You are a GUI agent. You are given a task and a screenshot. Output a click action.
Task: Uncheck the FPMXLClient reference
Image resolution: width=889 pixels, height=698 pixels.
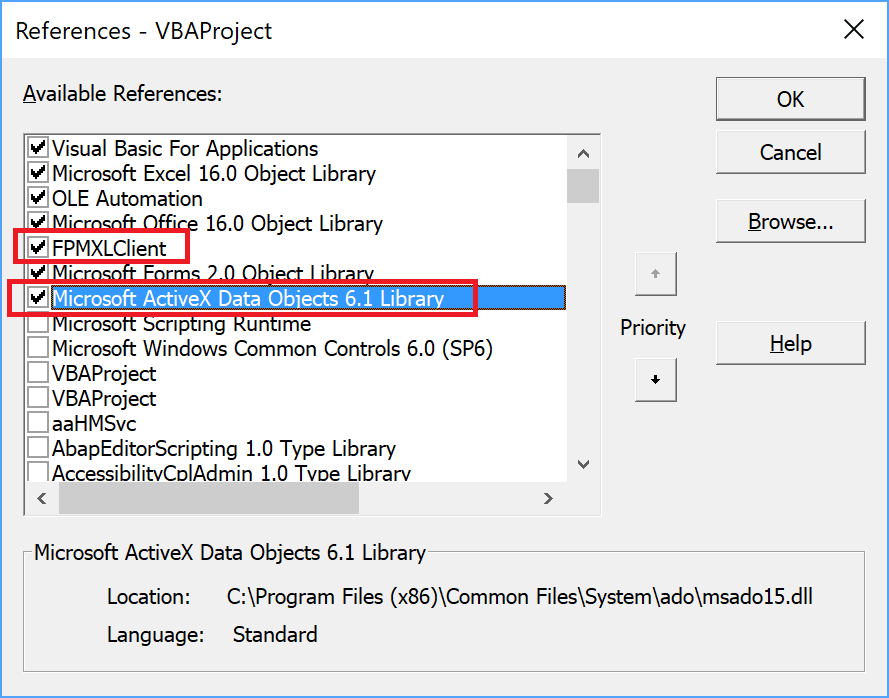36,248
